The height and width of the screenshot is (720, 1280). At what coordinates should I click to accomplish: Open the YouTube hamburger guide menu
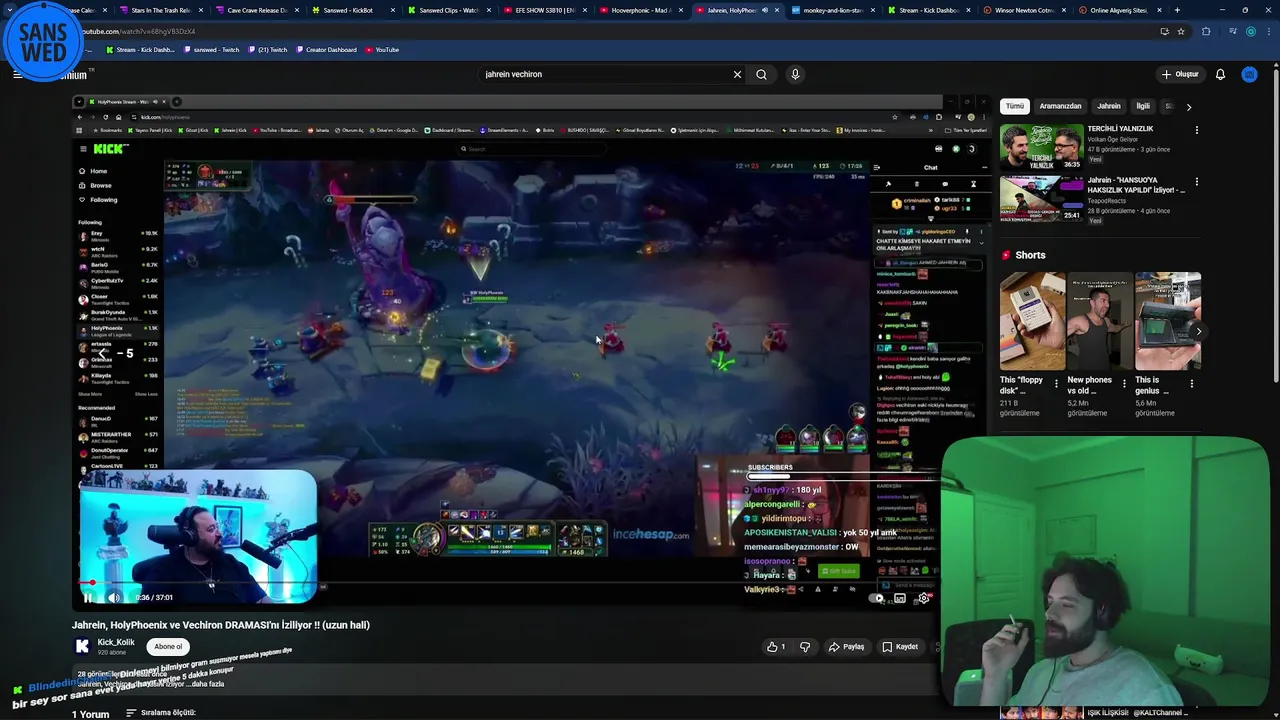point(17,74)
